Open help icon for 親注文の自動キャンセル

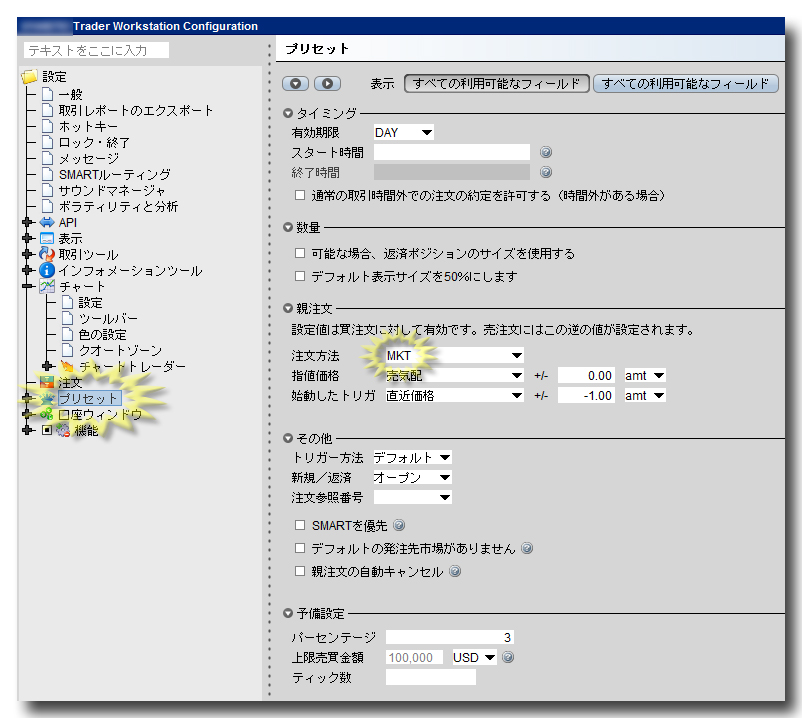tap(455, 571)
